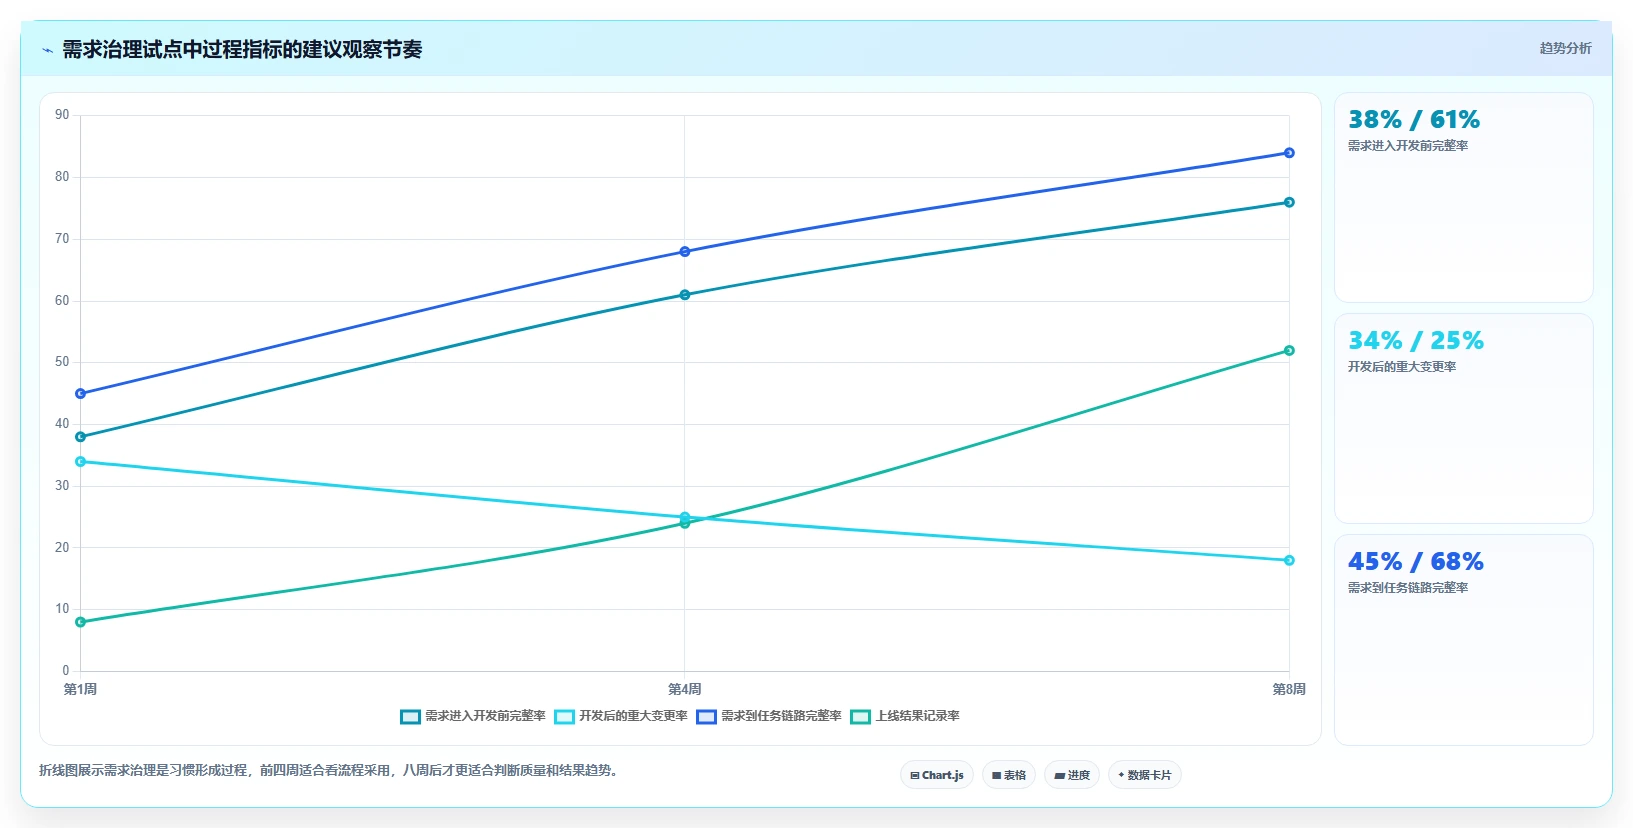The height and width of the screenshot is (828, 1633).
Task: Select the 表格 tag button
Action: [1009, 775]
